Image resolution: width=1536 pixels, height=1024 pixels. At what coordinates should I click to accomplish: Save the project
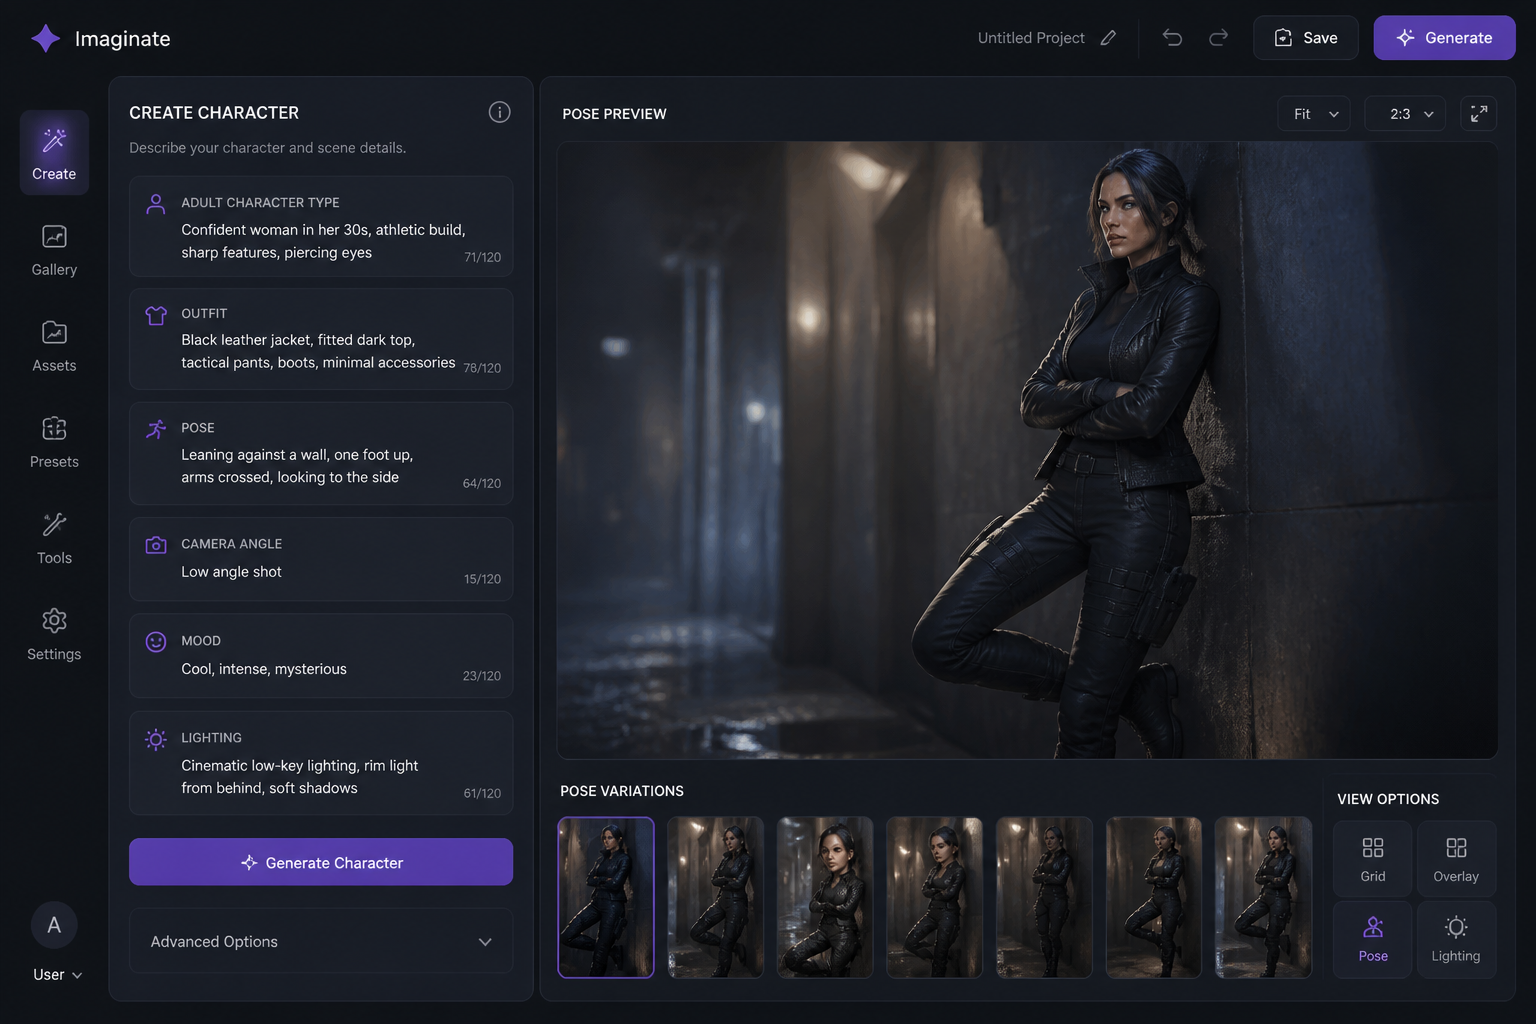(1305, 38)
